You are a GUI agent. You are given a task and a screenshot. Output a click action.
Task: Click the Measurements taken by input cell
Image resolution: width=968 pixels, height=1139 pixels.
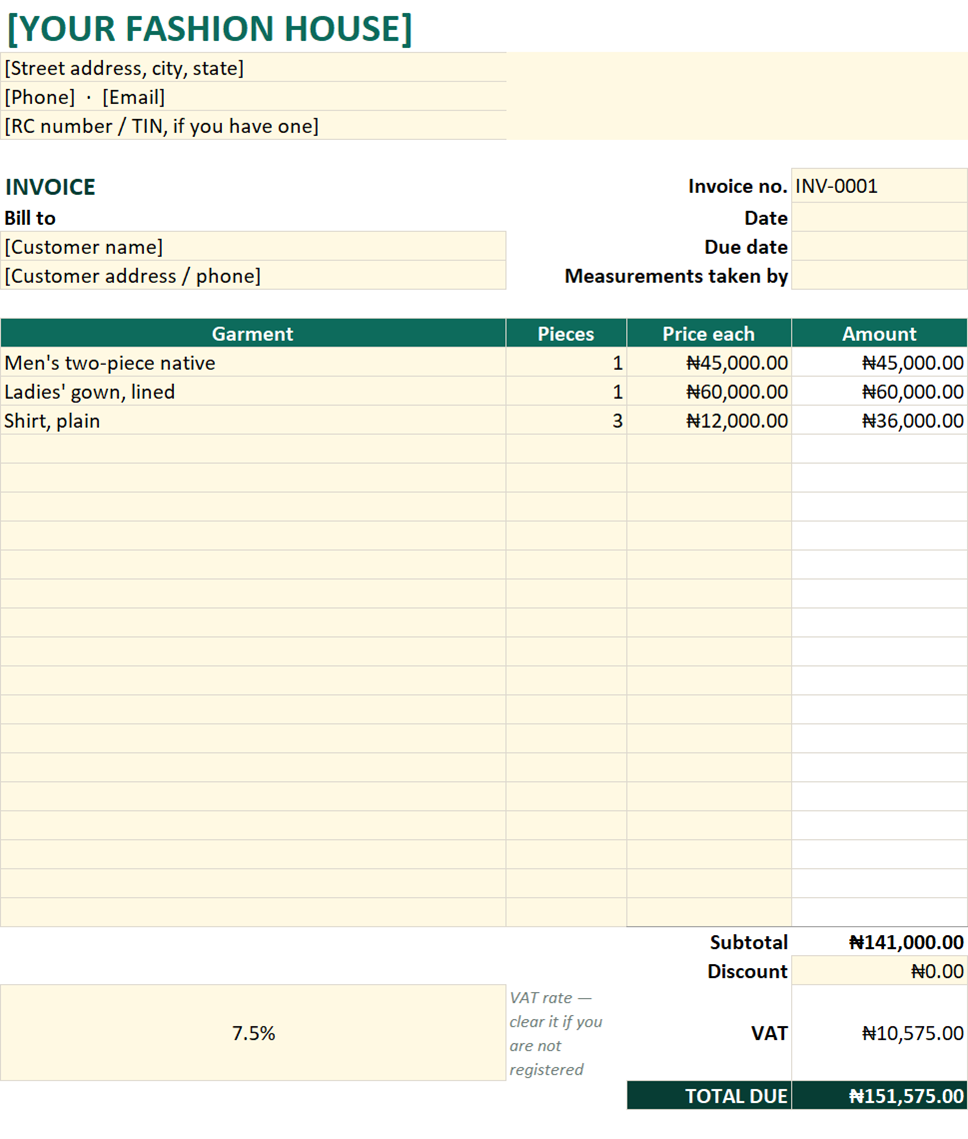tap(879, 275)
